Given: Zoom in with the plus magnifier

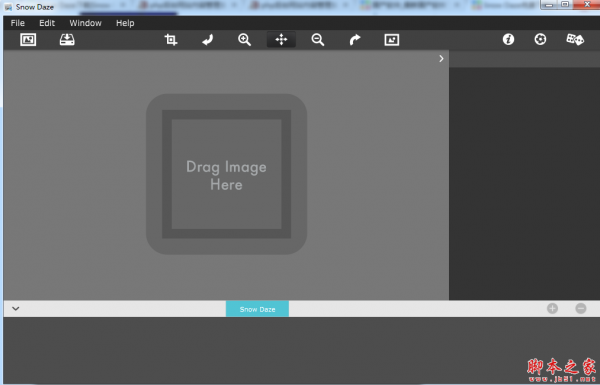Looking at the screenshot, I should [244, 39].
